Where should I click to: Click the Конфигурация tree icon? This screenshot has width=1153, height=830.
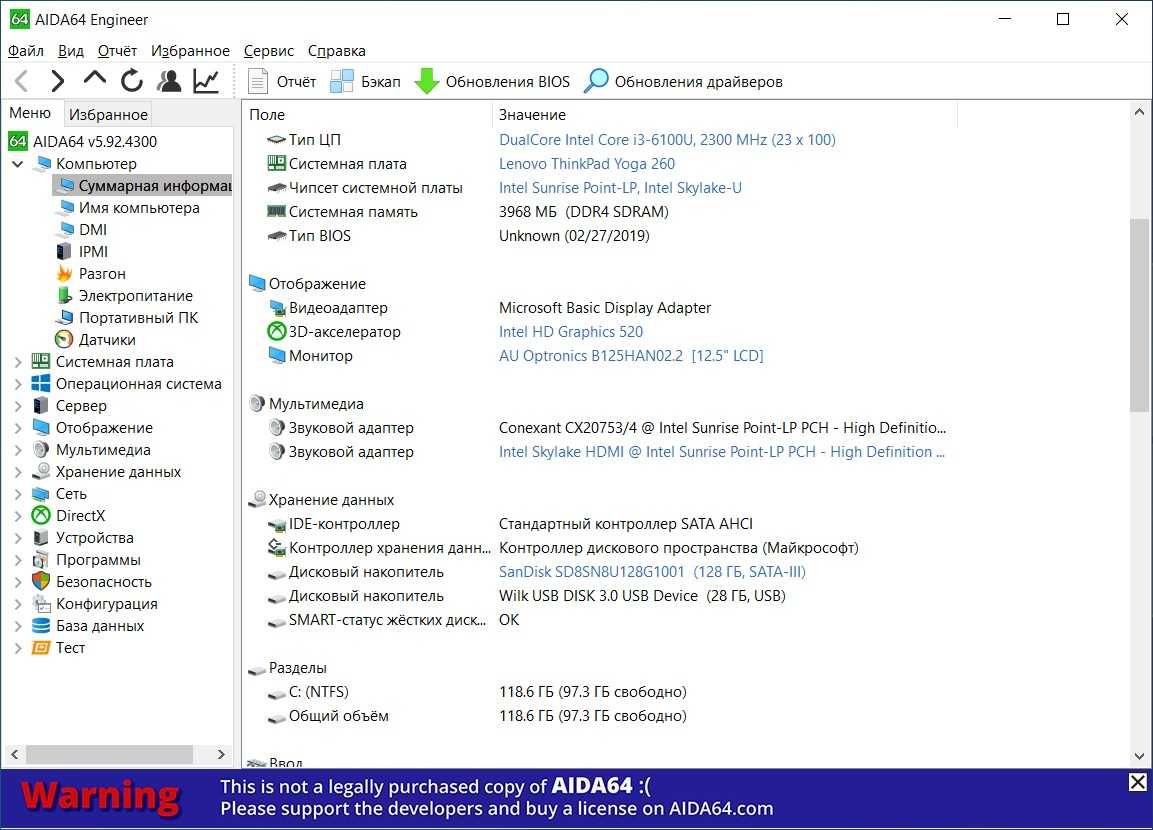pos(41,604)
